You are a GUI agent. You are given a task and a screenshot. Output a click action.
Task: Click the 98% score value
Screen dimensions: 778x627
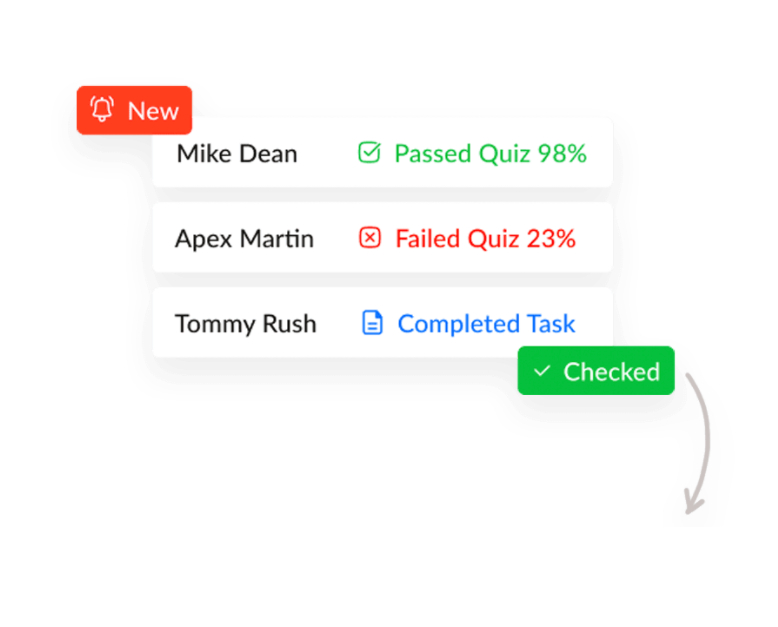coord(562,153)
